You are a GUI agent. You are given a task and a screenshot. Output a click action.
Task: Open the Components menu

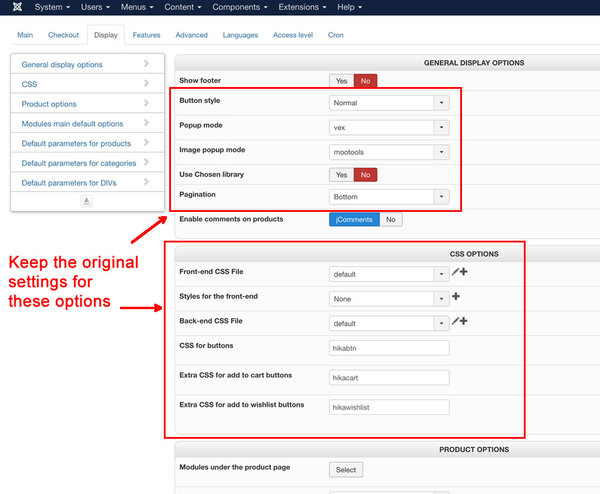(240, 7)
